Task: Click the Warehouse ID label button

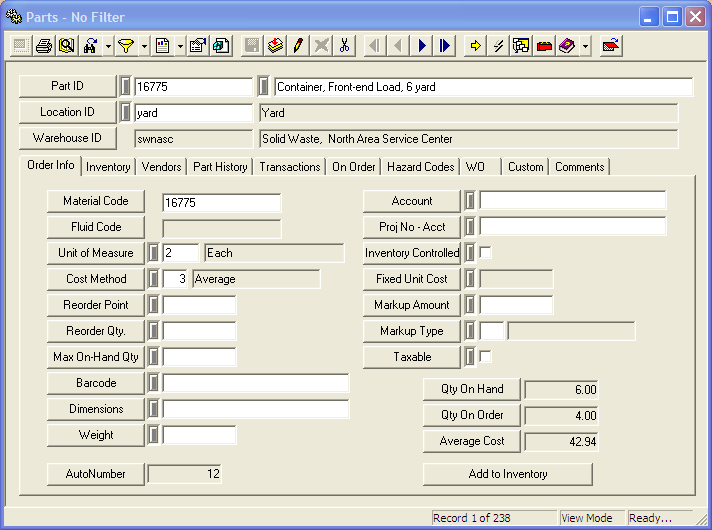Action: pyautogui.click(x=67, y=138)
